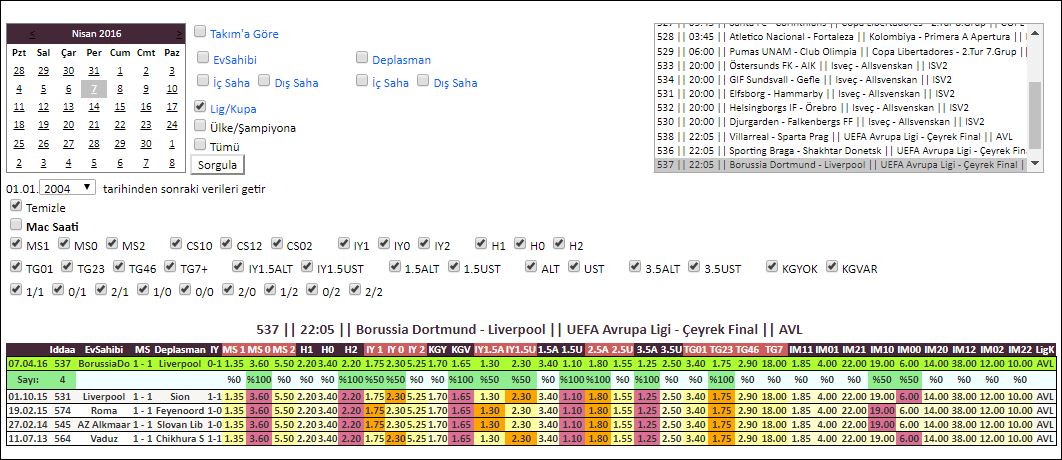The image size is (1062, 460).
Task: Select Borussia Dortmund - Liverpool in match list
Action: click(x=840, y=165)
